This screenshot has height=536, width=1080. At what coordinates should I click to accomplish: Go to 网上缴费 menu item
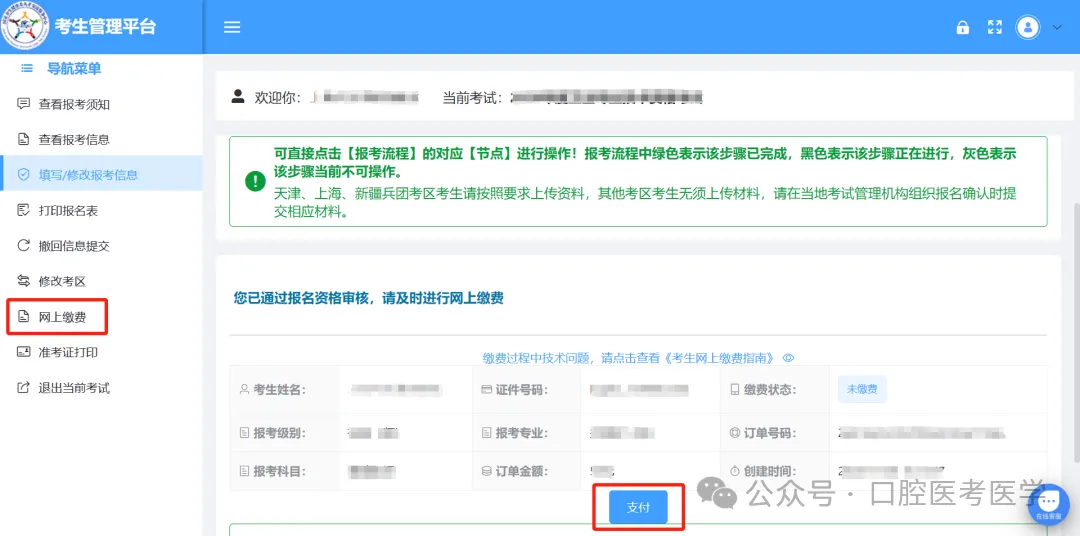click(x=101, y=317)
